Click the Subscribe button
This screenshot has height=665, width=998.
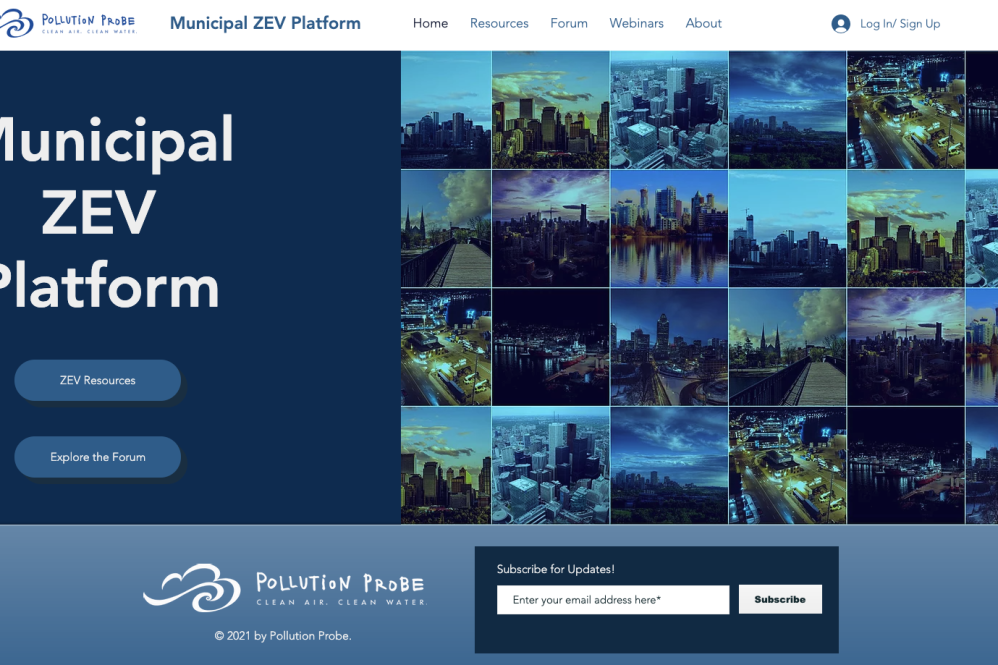point(780,599)
